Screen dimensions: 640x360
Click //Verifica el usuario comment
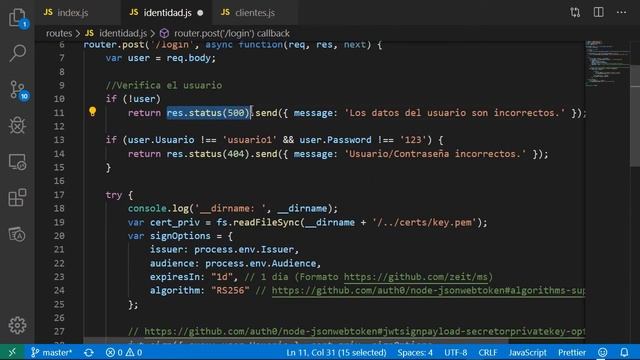pyautogui.click(x=164, y=85)
